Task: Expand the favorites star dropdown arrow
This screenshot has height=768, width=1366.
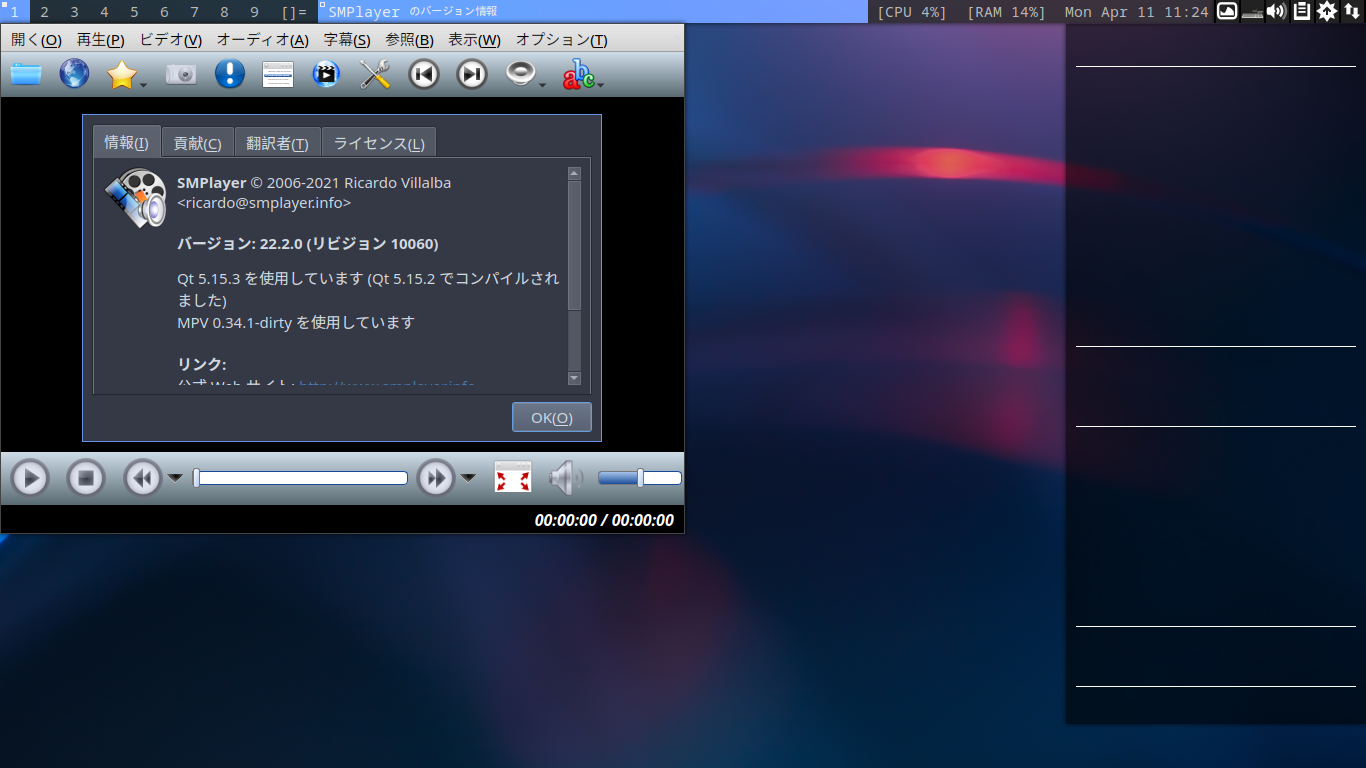Action: 144,85
